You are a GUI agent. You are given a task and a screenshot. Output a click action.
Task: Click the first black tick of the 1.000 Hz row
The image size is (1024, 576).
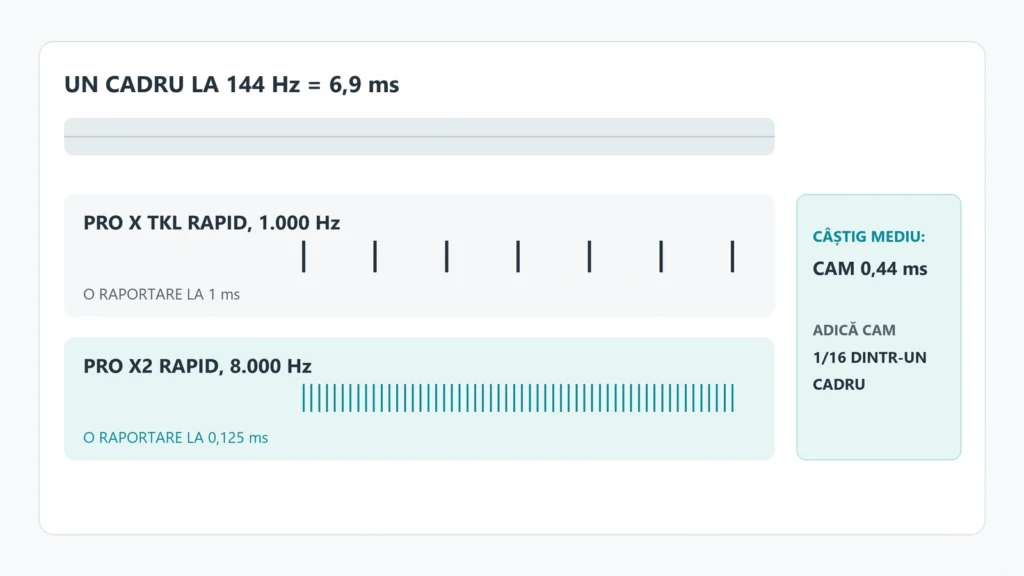[304, 256]
